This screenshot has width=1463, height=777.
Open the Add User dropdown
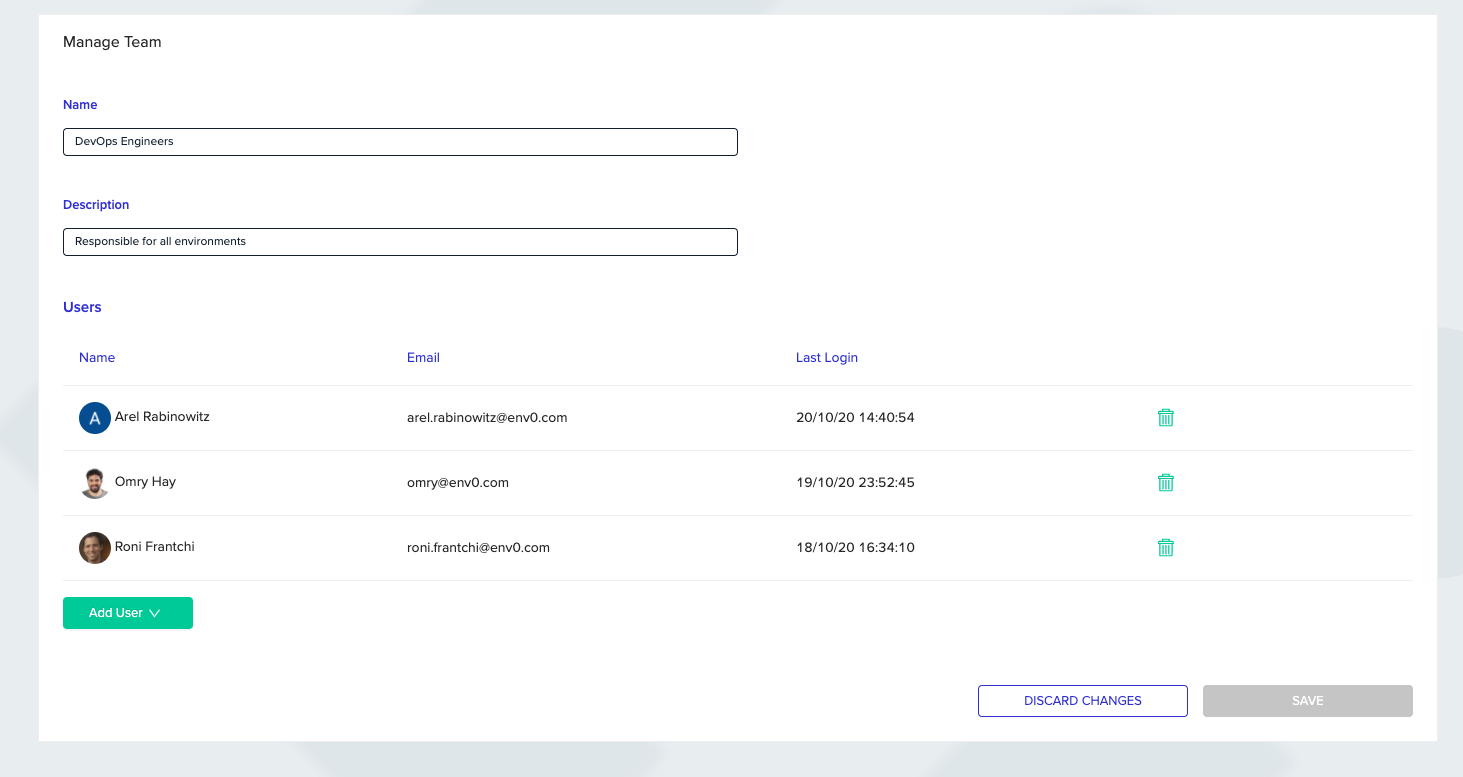click(x=128, y=613)
